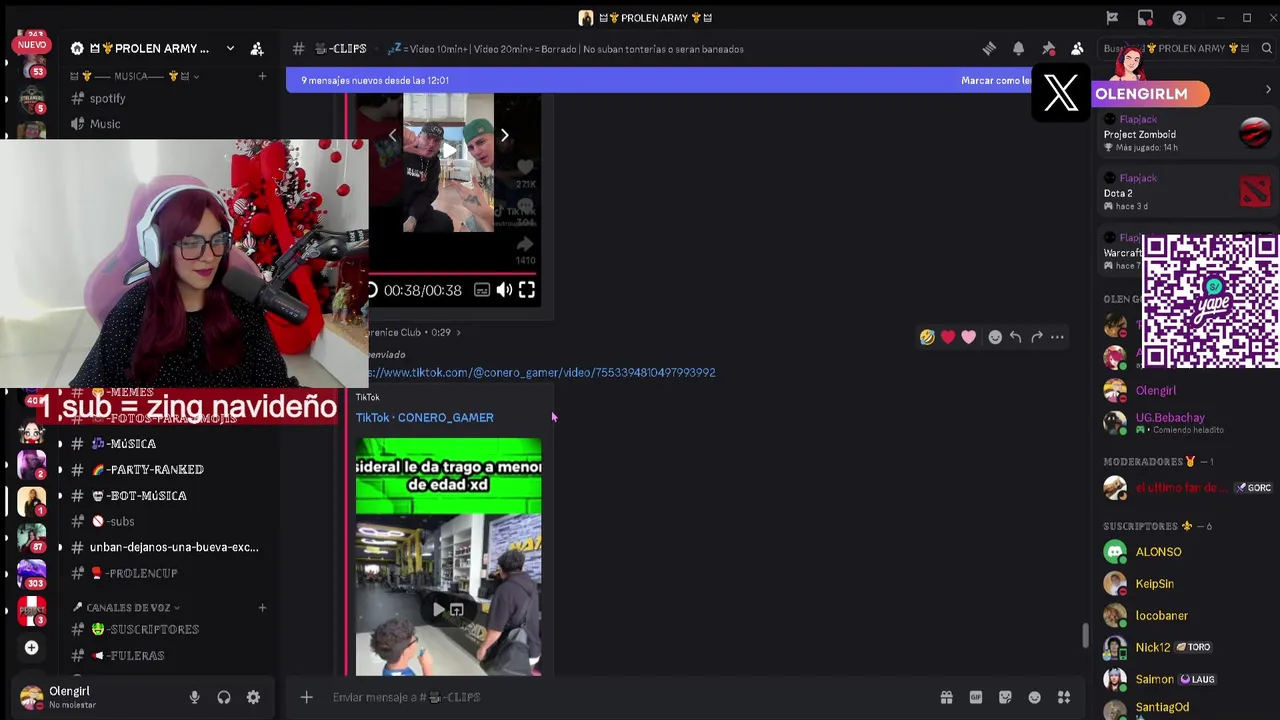This screenshot has height=720, width=1280.
Task: Mute upper video with speaker icon
Action: tap(504, 290)
